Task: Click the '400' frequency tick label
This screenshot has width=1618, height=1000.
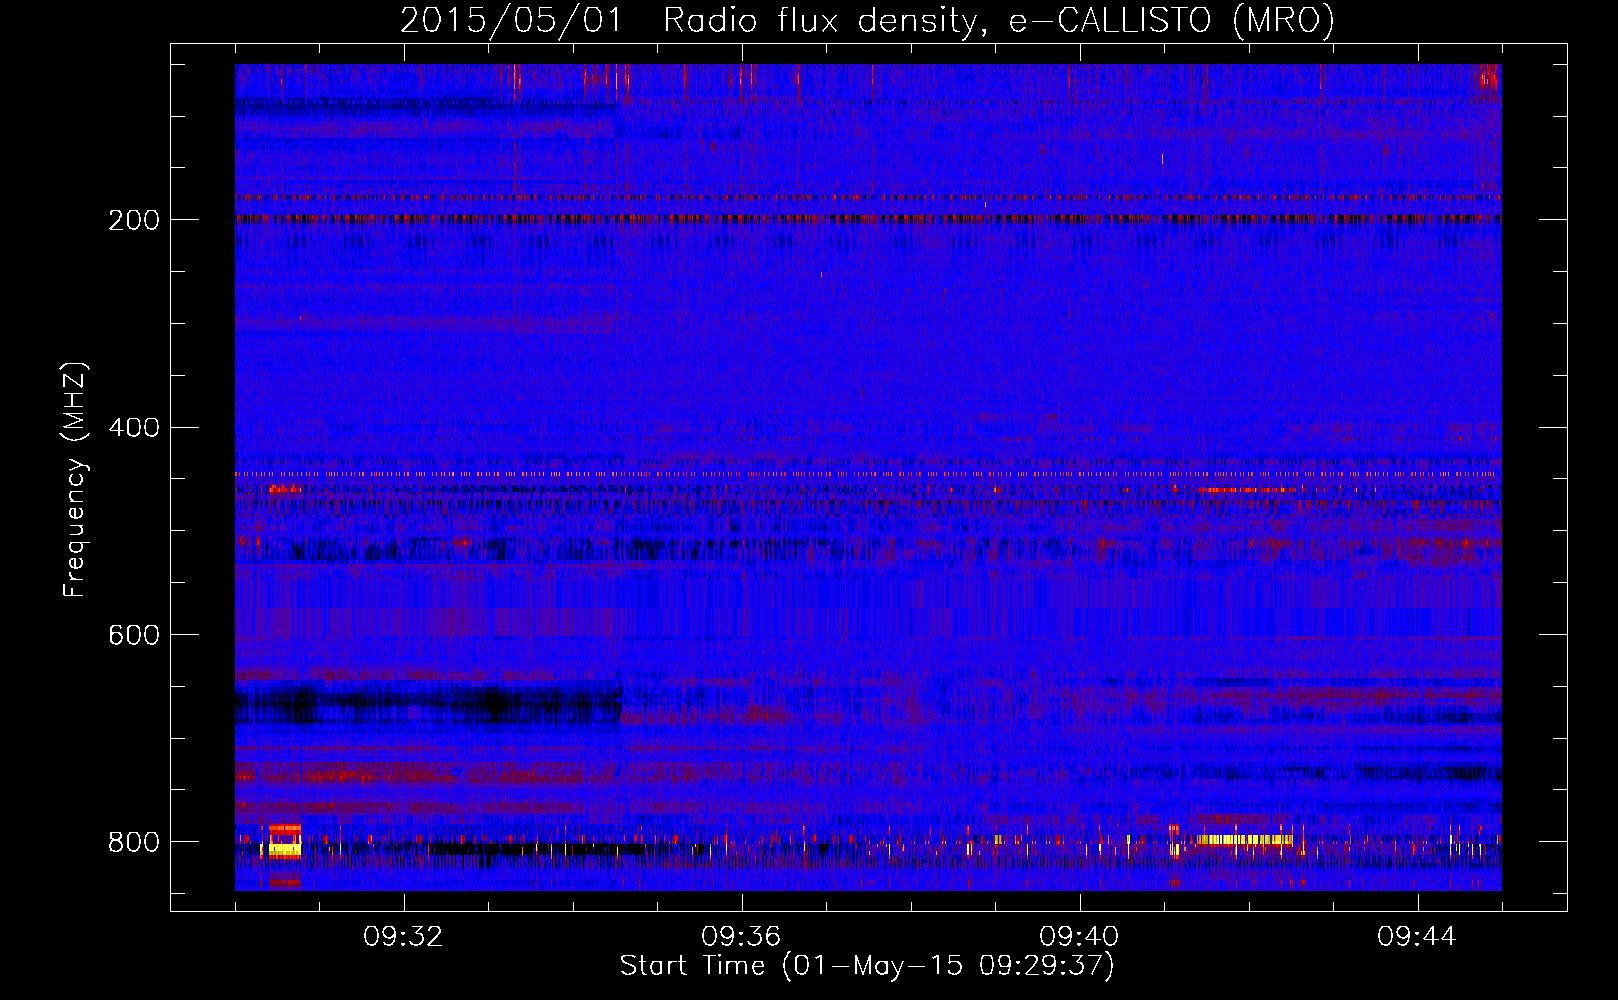Action: coord(134,428)
